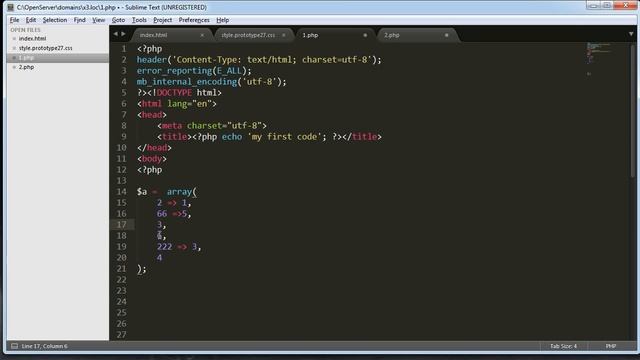Click Line 17, Column 6 status text

[44, 346]
